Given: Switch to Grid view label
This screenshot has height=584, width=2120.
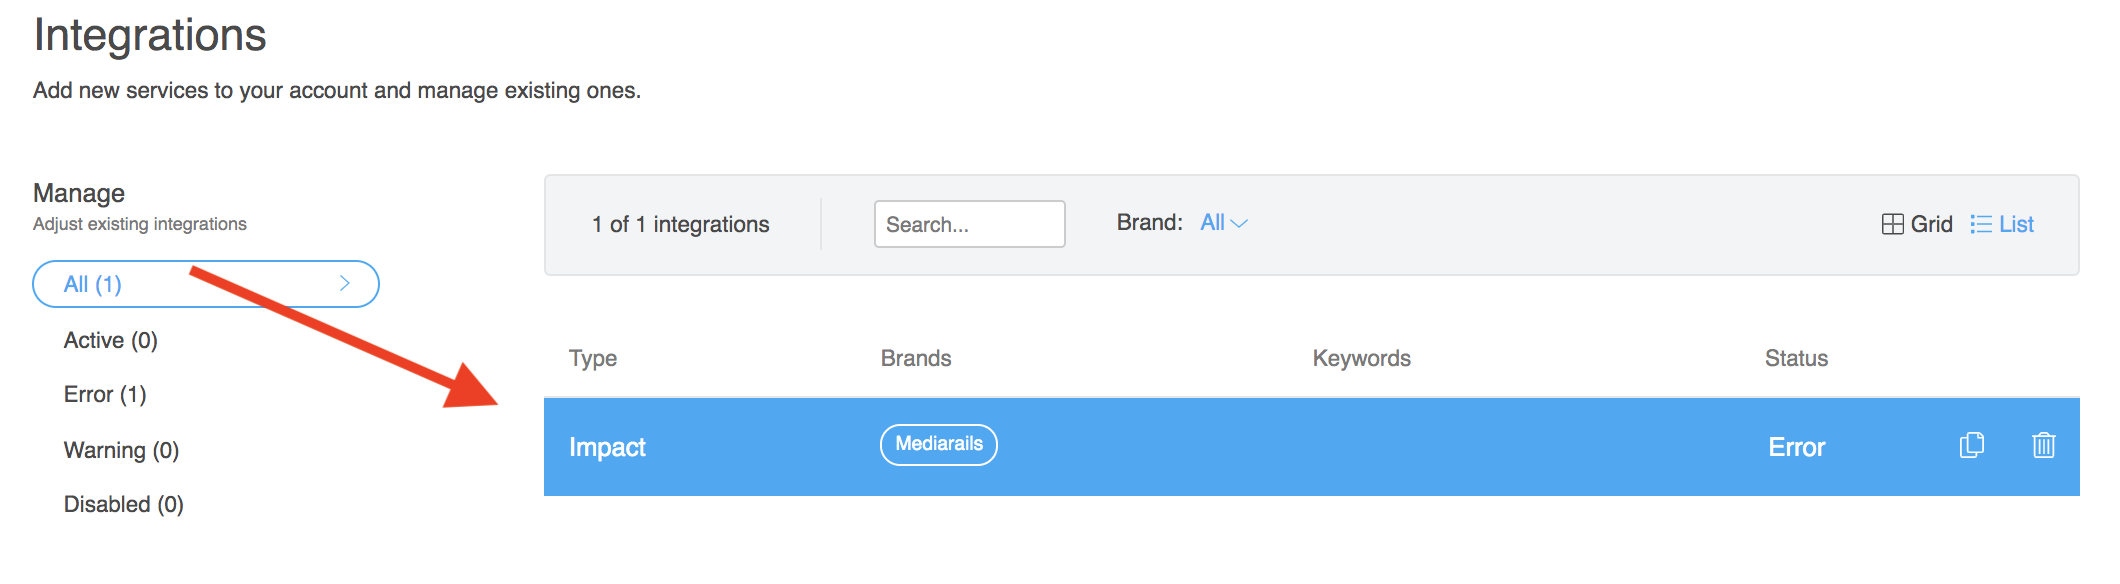Looking at the screenshot, I should click(1931, 225).
